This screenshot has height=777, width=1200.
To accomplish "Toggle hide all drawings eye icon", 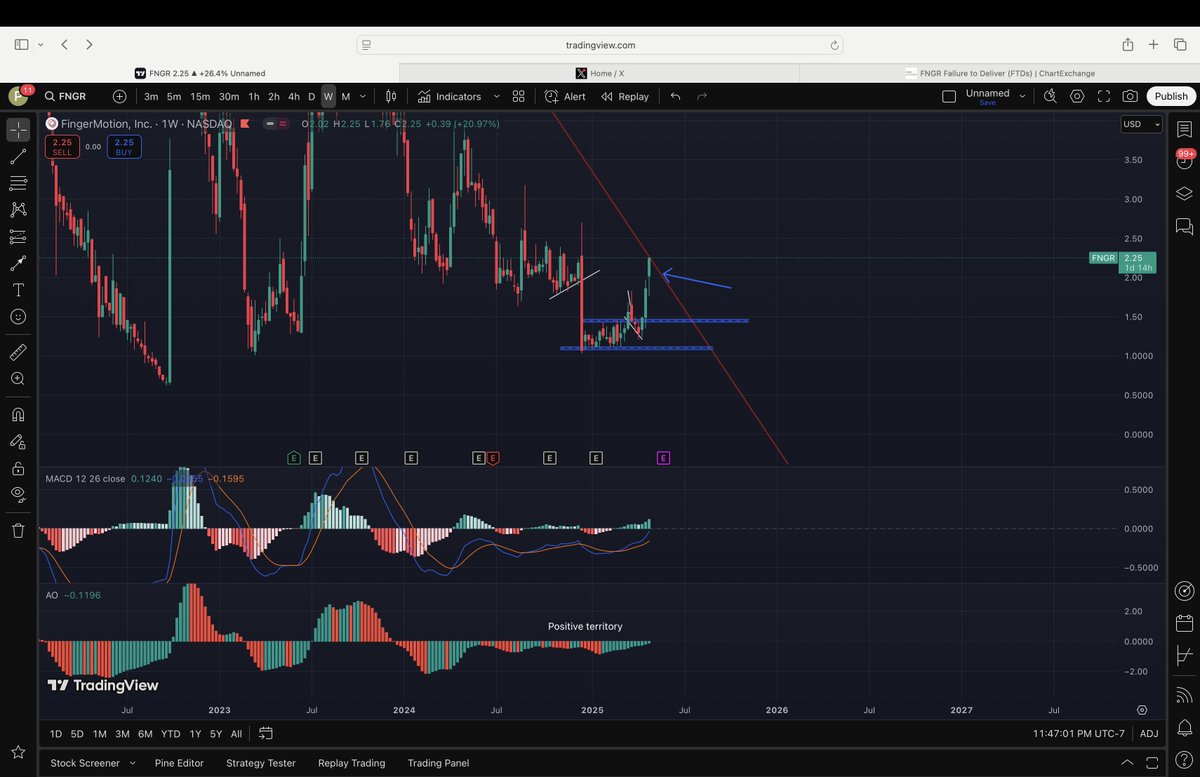I will coord(18,494).
